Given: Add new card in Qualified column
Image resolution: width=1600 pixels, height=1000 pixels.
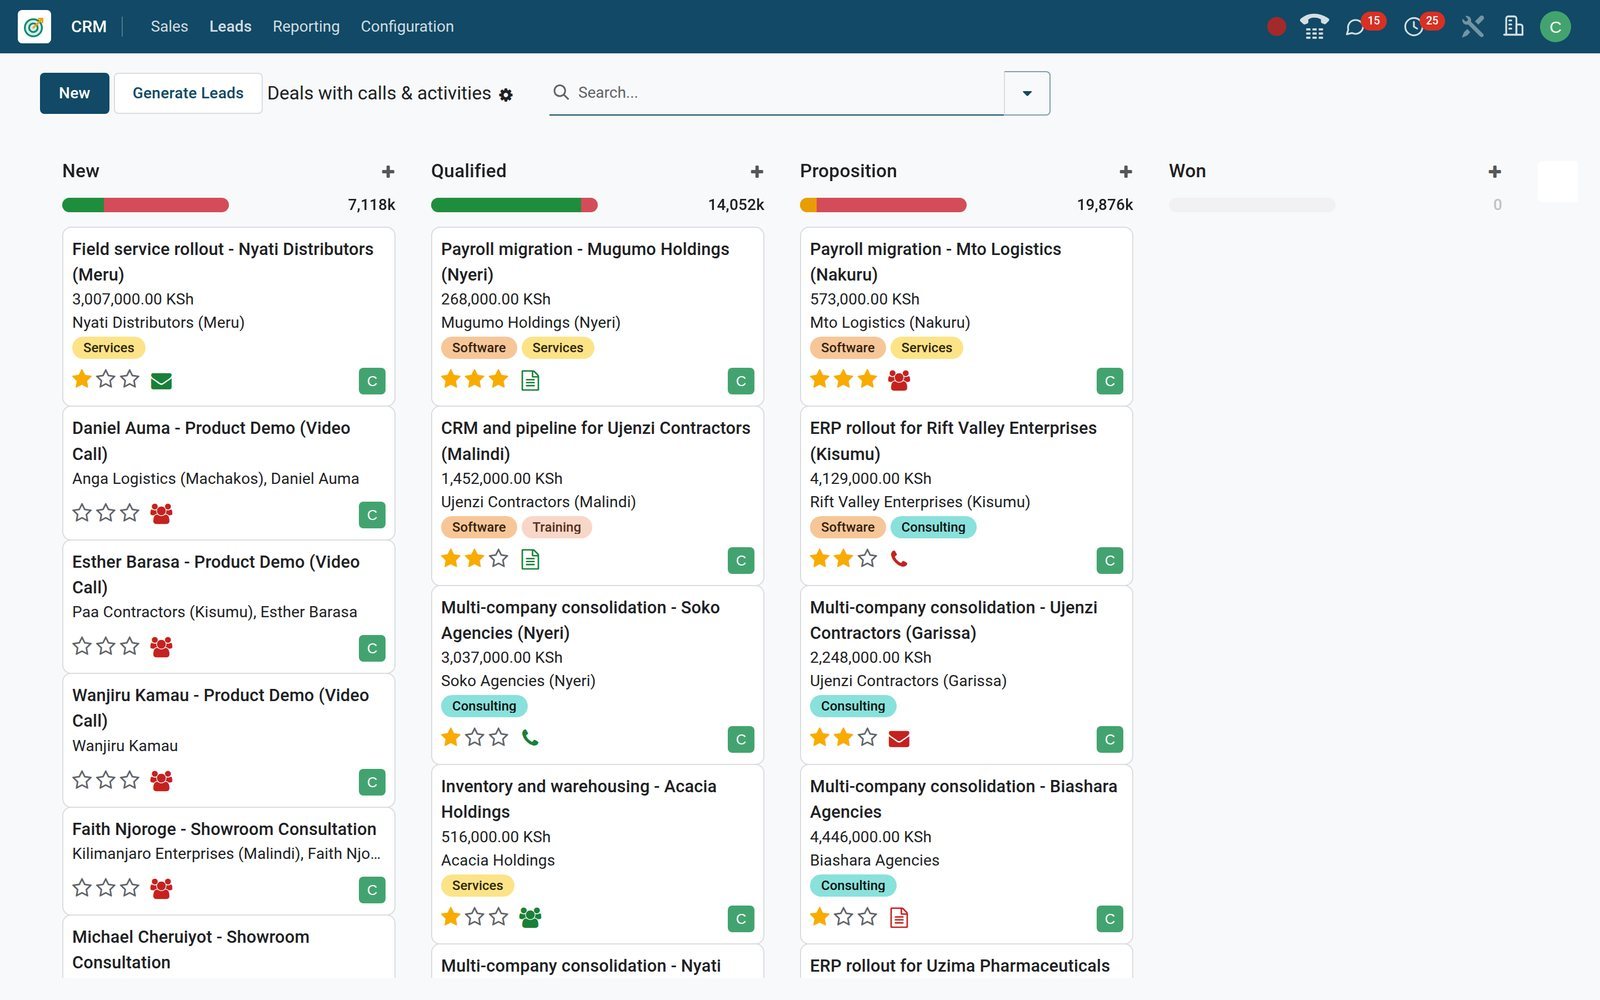Looking at the screenshot, I should [x=757, y=172].
